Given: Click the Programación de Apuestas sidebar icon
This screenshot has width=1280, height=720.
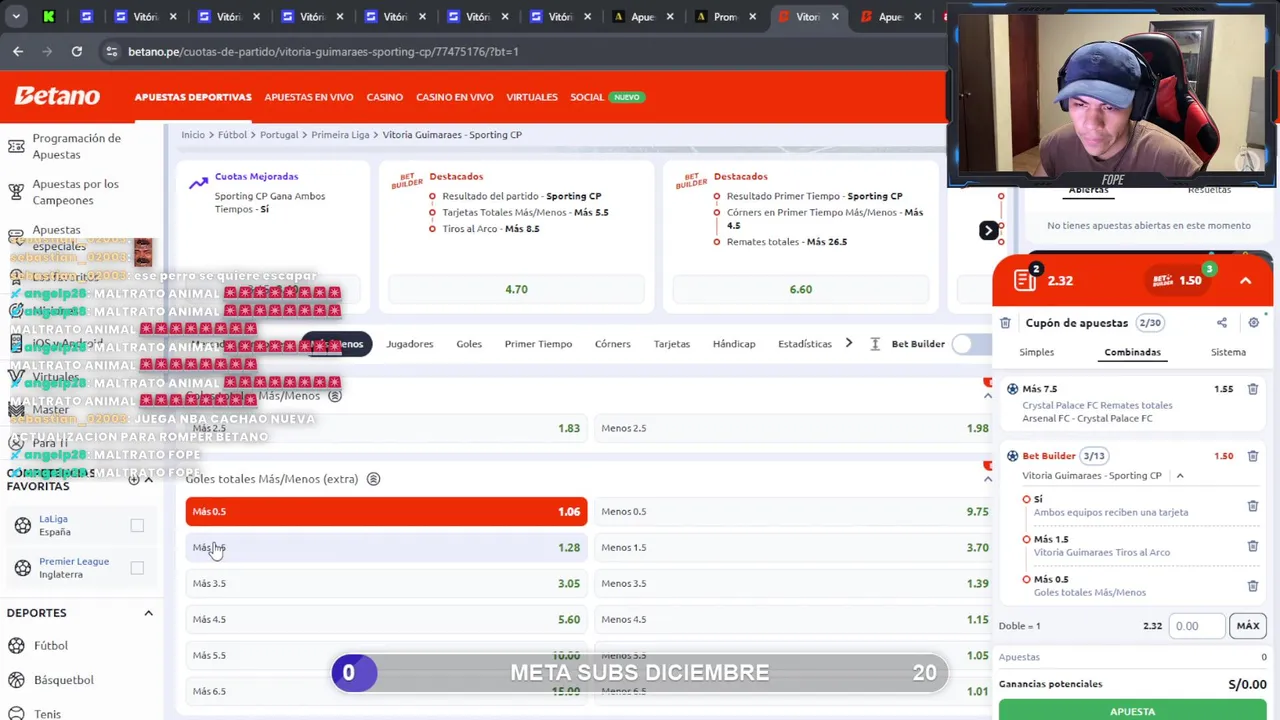Looking at the screenshot, I should (x=16, y=146).
